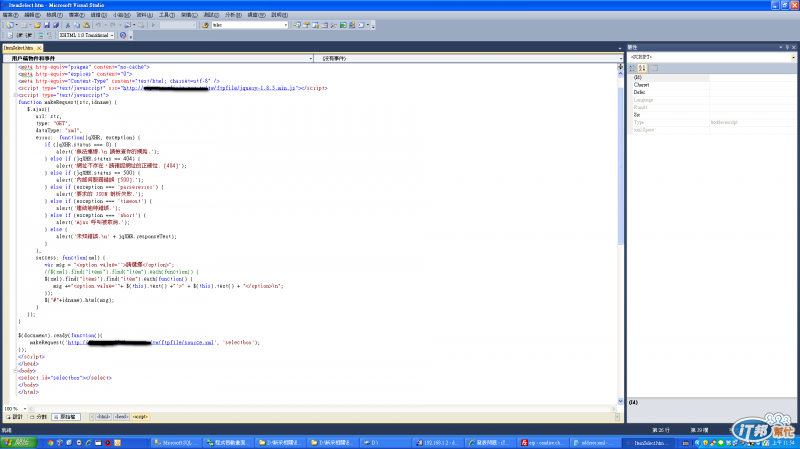Click the Internet Explorer quick launch icon
Screen dimensions: 800x449
(88, 442)
